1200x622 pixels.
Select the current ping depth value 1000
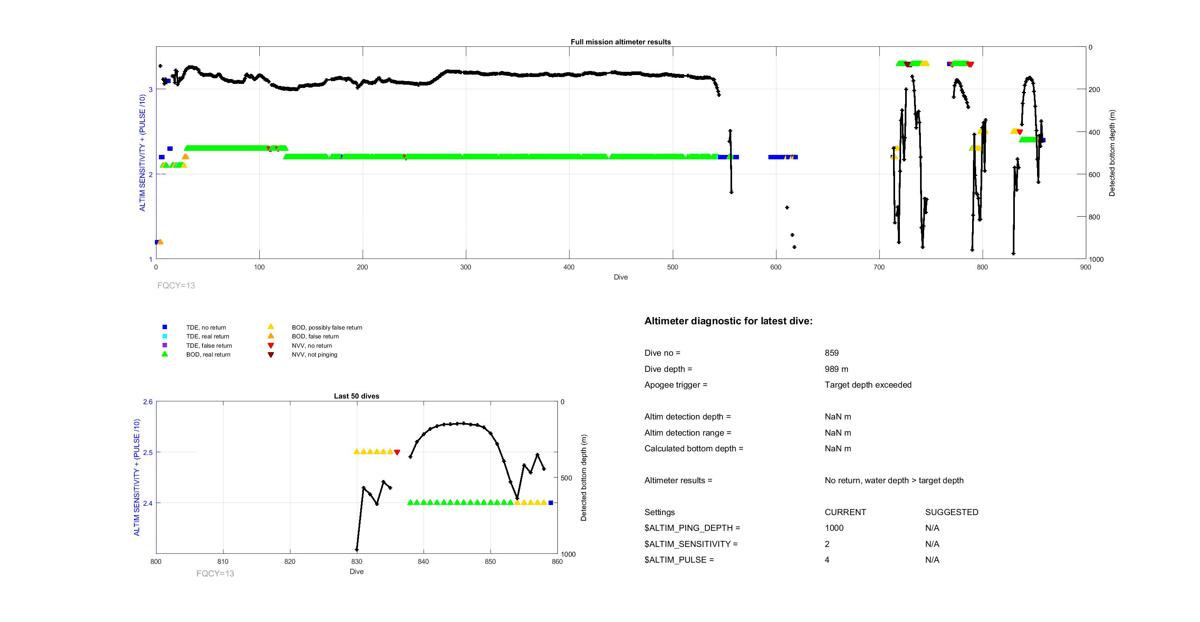(834, 528)
